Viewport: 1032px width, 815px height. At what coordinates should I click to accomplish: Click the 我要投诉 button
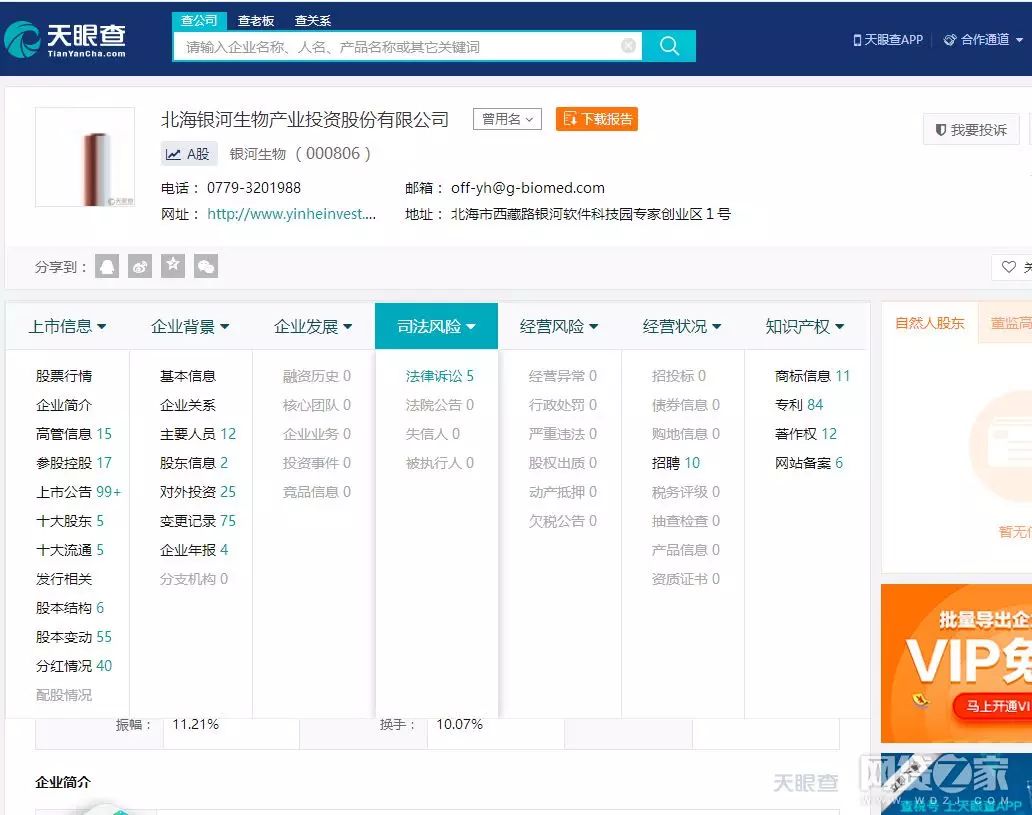click(x=971, y=130)
